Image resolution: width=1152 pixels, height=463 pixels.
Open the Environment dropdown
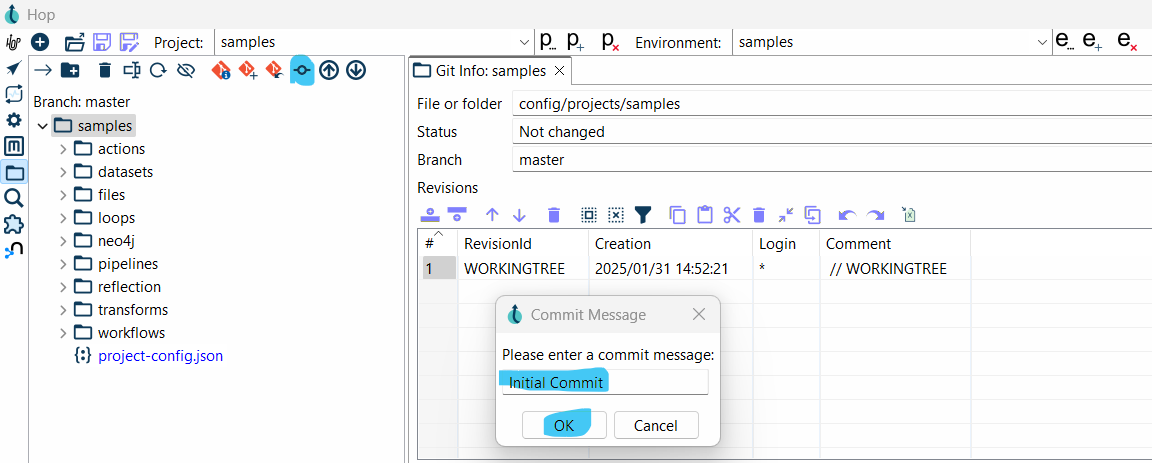[x=1042, y=42]
